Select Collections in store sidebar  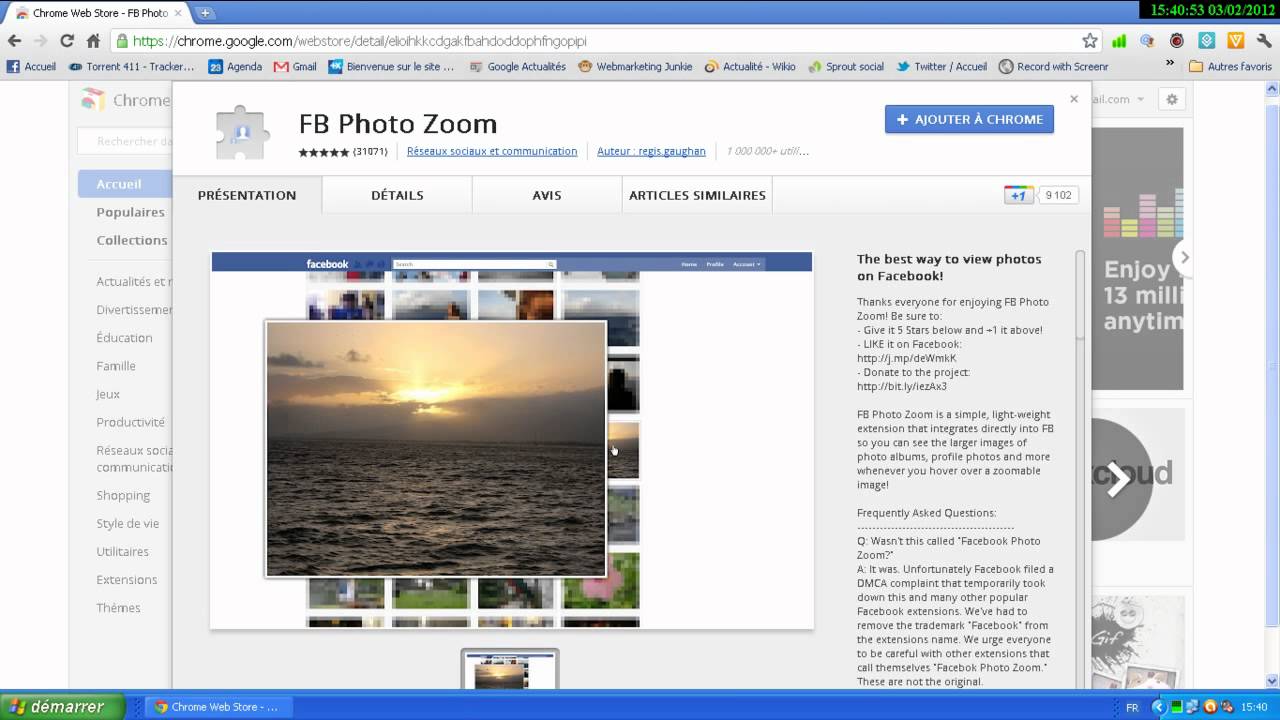(x=132, y=240)
